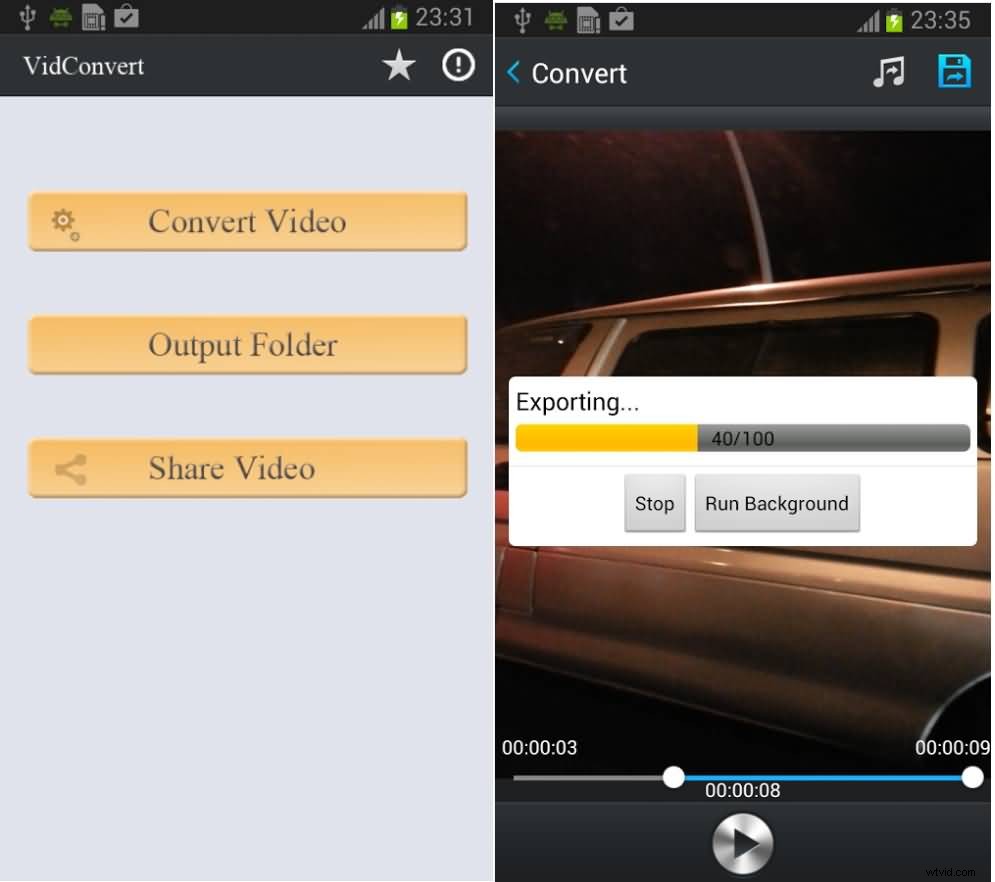The height and width of the screenshot is (882, 995).
Task: Click the star rating icon in VidConvert toolbar
Action: [398, 64]
